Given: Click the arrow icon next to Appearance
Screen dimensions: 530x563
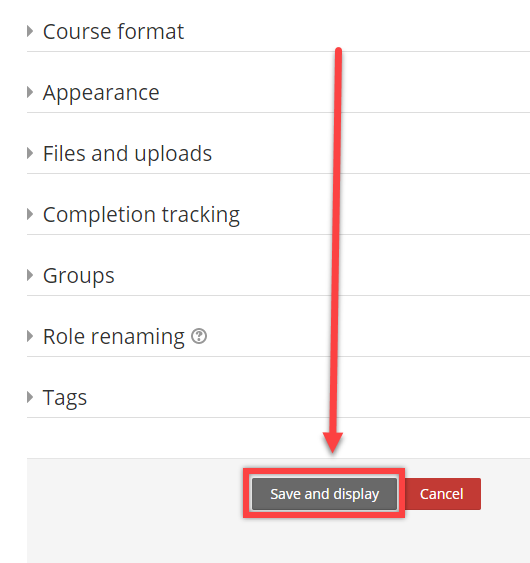Looking at the screenshot, I should pyautogui.click(x=30, y=93).
